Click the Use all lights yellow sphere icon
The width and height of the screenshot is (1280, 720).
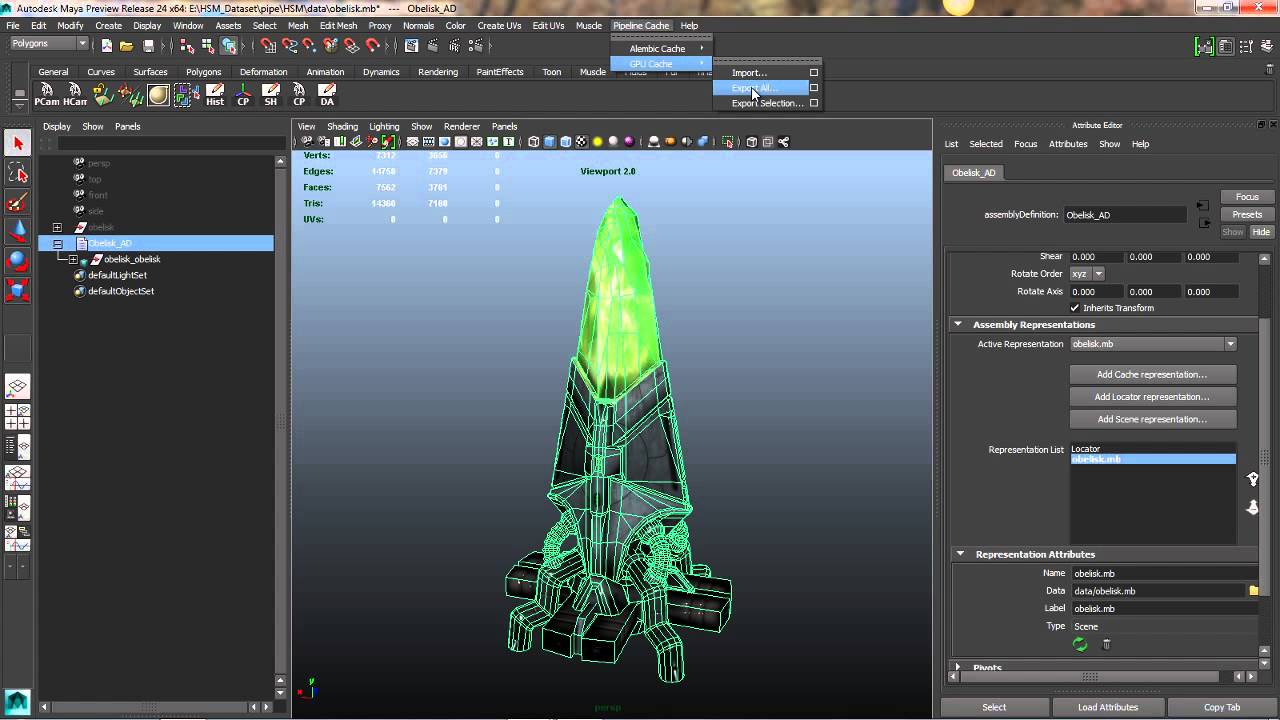tap(597, 142)
